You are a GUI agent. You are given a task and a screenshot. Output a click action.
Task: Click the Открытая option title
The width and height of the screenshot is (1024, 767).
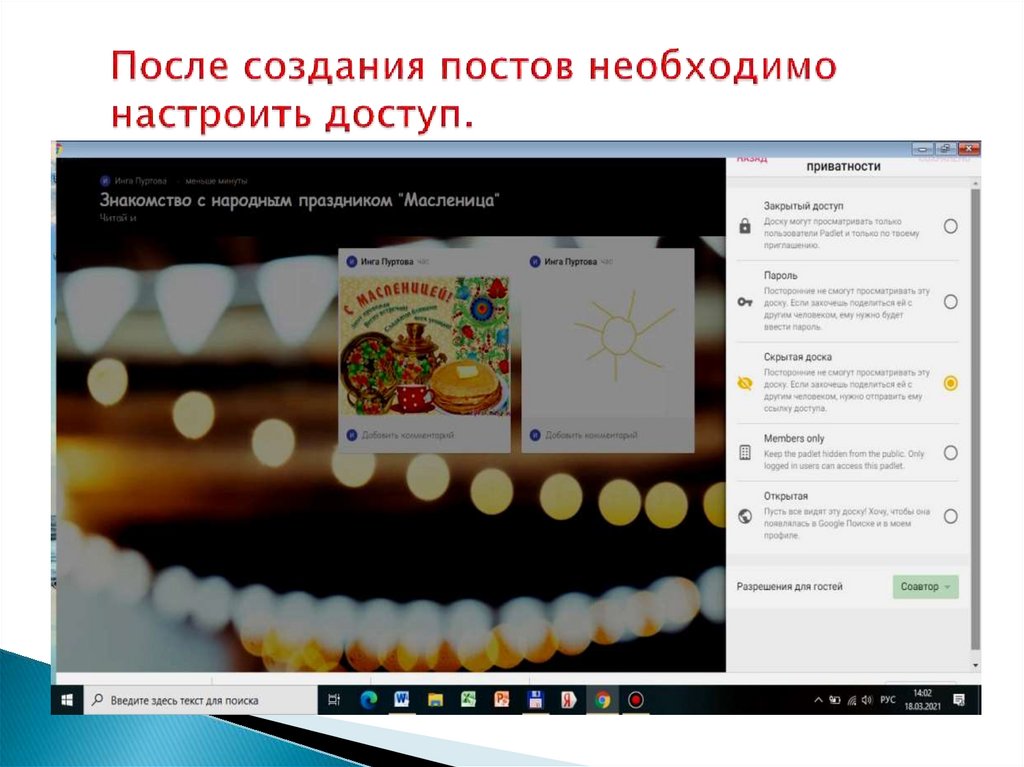[786, 496]
